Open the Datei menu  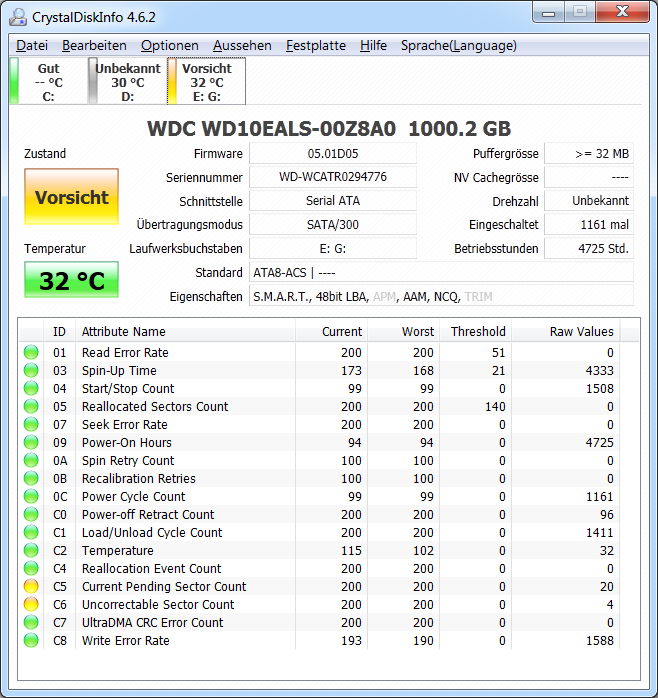(x=32, y=45)
